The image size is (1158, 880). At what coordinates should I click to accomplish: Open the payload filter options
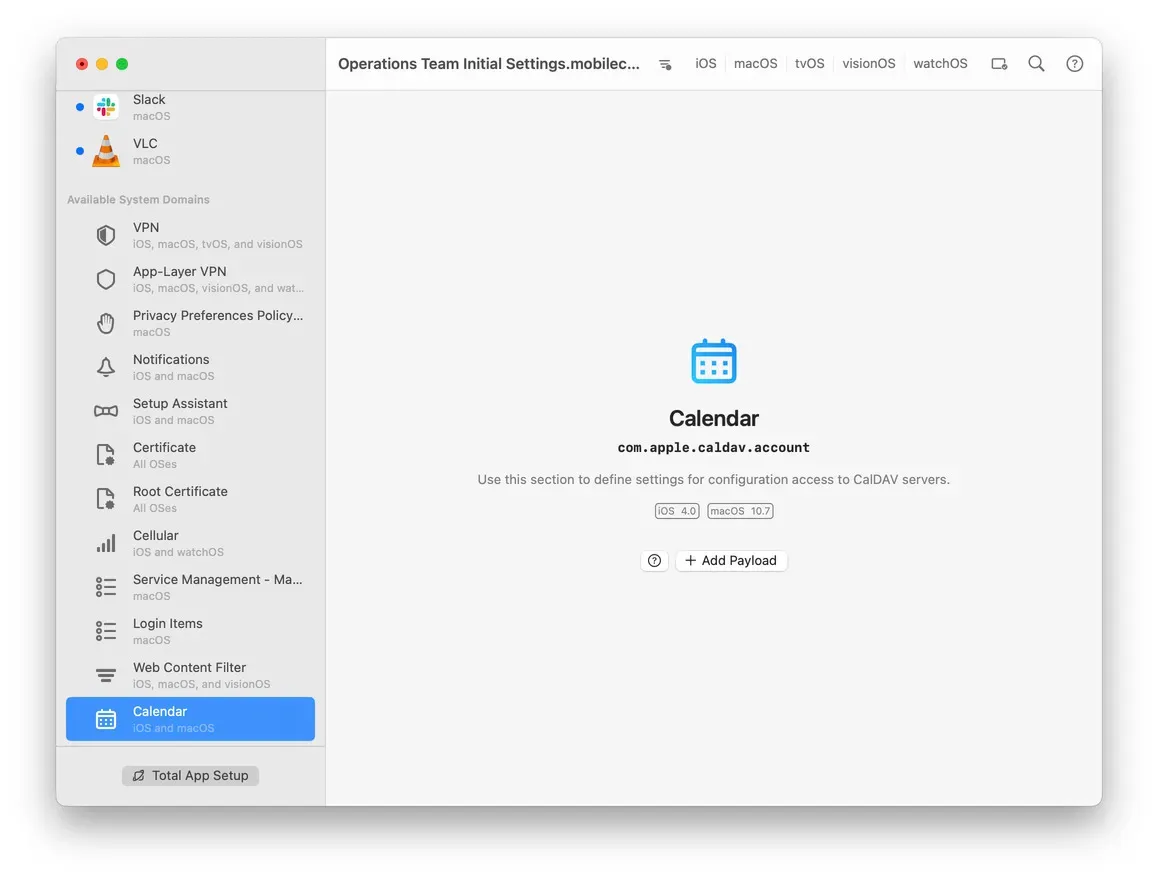pyautogui.click(x=665, y=63)
